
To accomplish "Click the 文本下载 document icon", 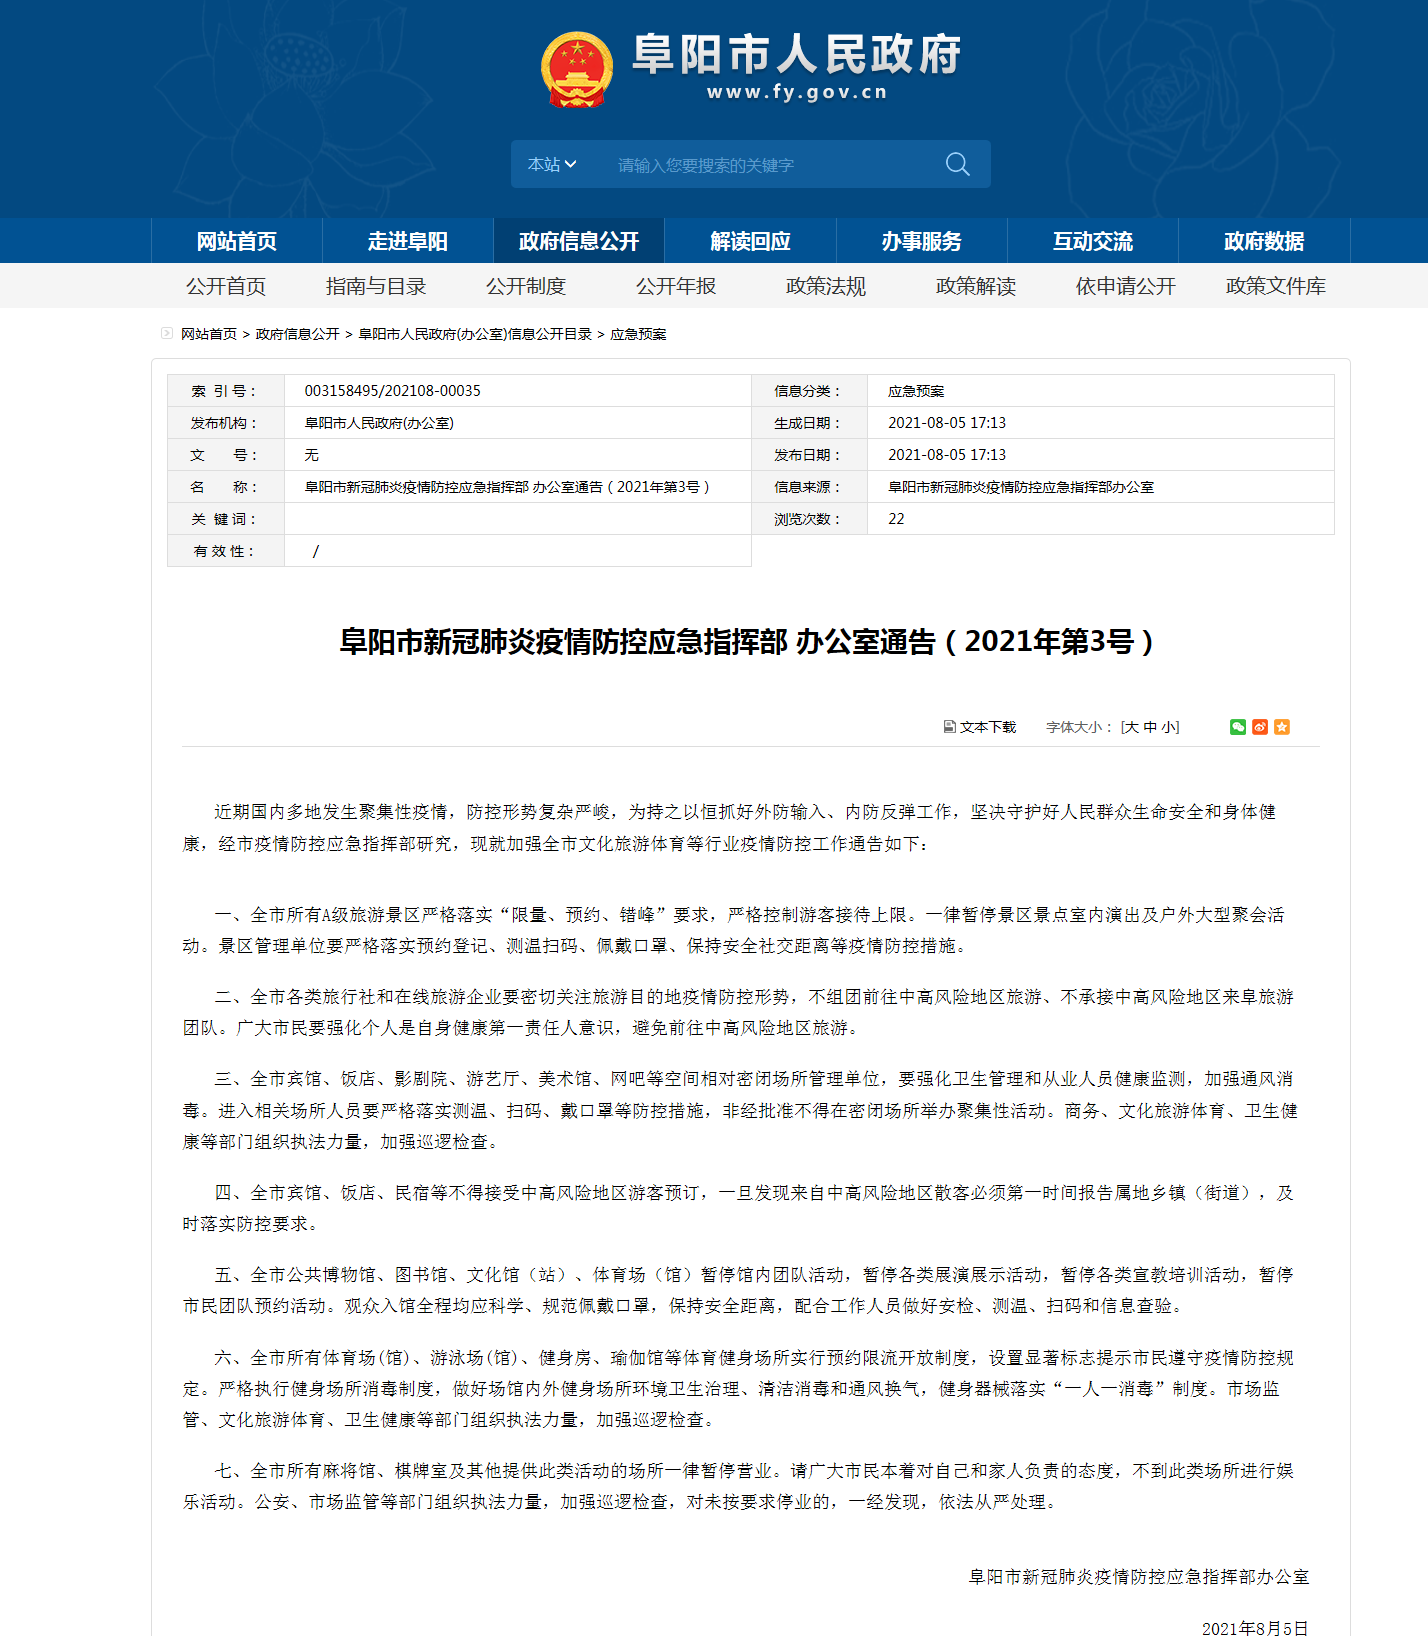I will coord(950,727).
